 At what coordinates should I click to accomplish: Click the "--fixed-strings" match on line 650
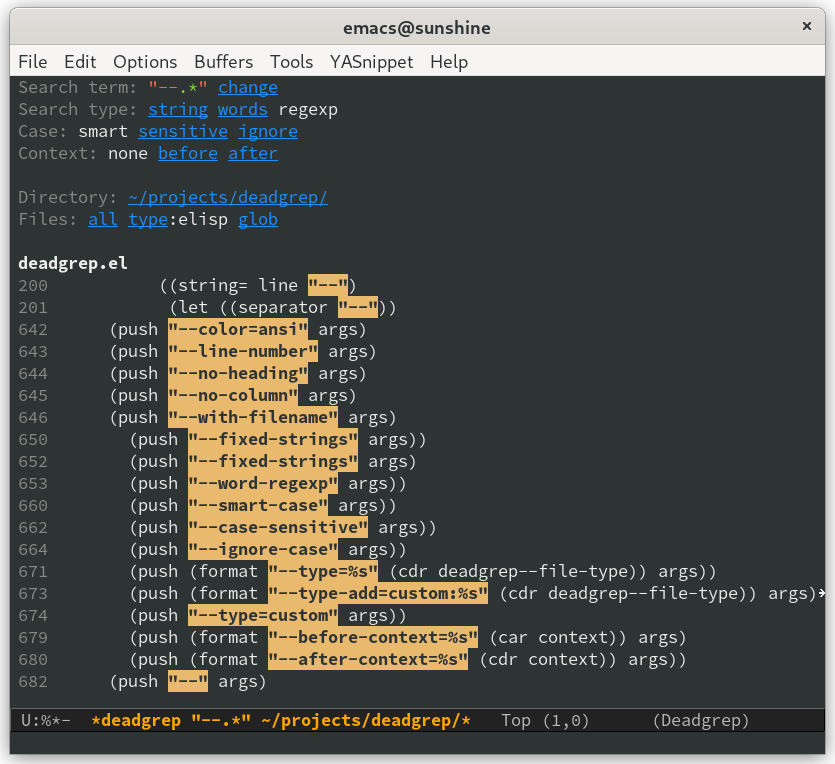coord(273,439)
